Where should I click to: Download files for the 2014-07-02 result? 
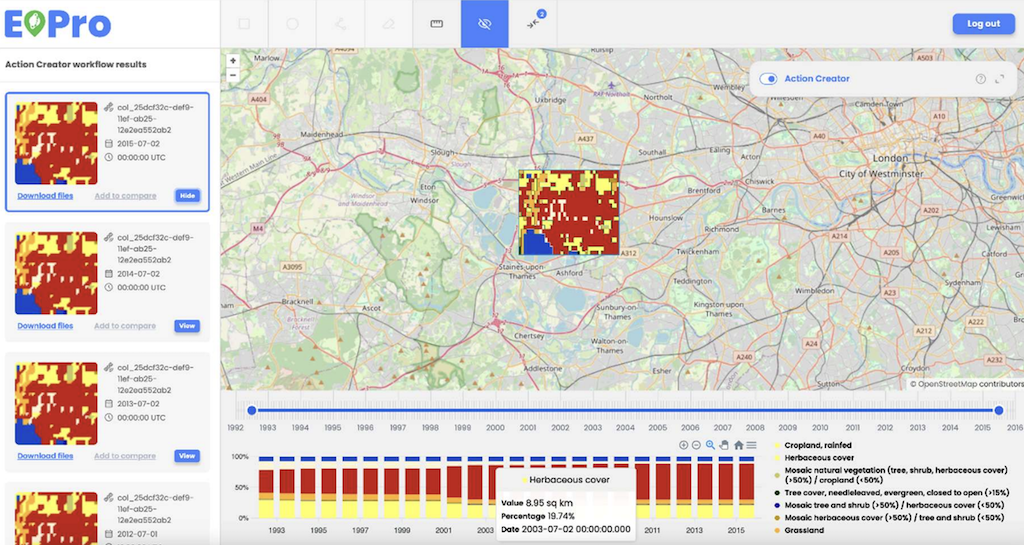click(45, 326)
